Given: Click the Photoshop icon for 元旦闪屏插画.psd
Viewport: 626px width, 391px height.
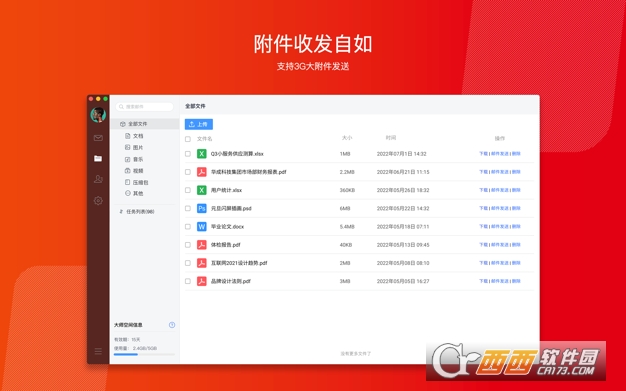Looking at the screenshot, I should click(x=202, y=208).
